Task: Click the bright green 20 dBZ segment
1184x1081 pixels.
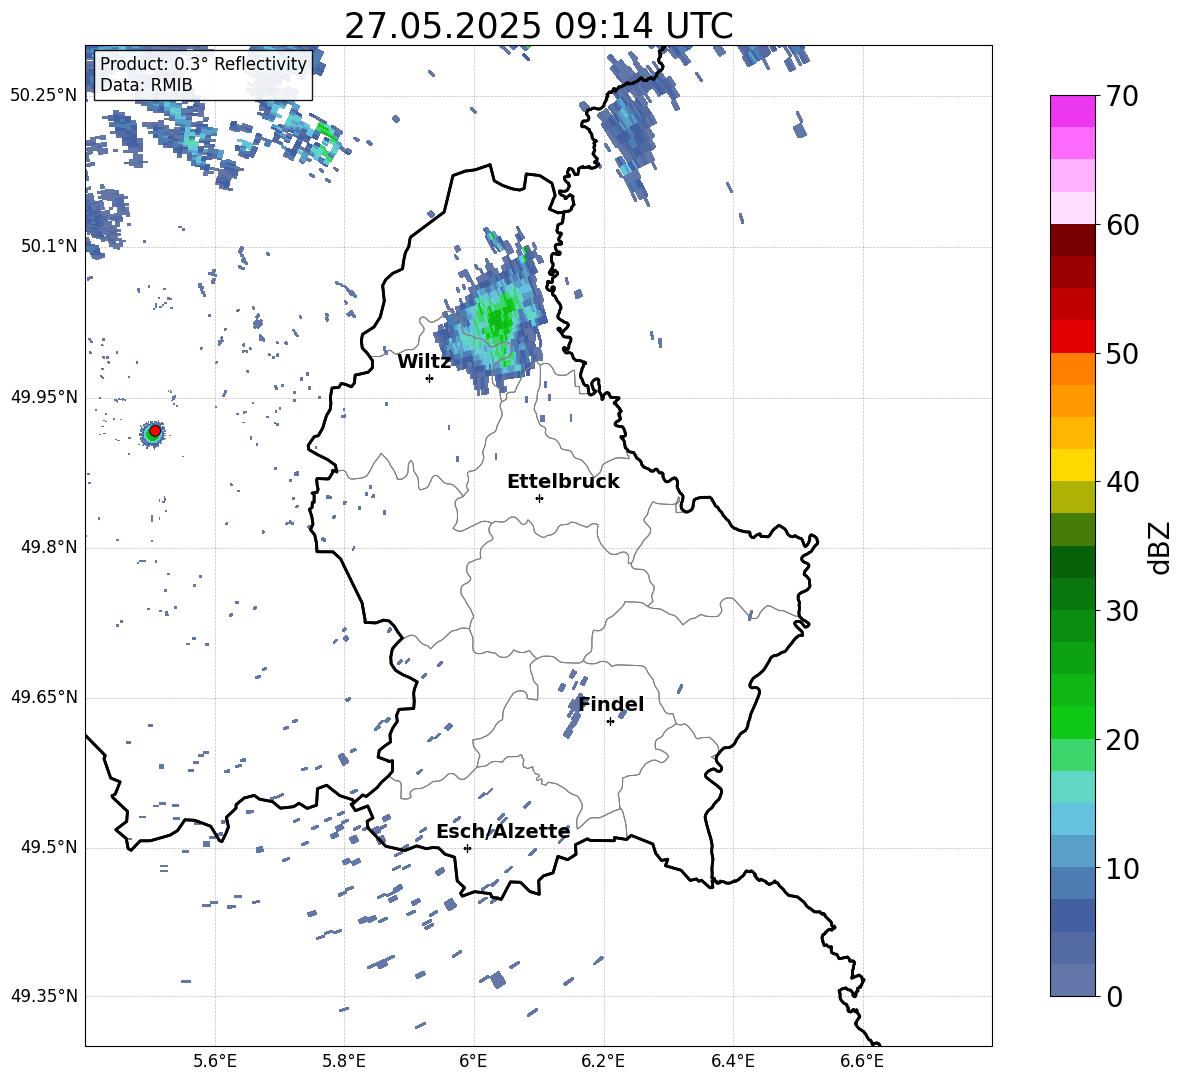Action: tap(1073, 722)
